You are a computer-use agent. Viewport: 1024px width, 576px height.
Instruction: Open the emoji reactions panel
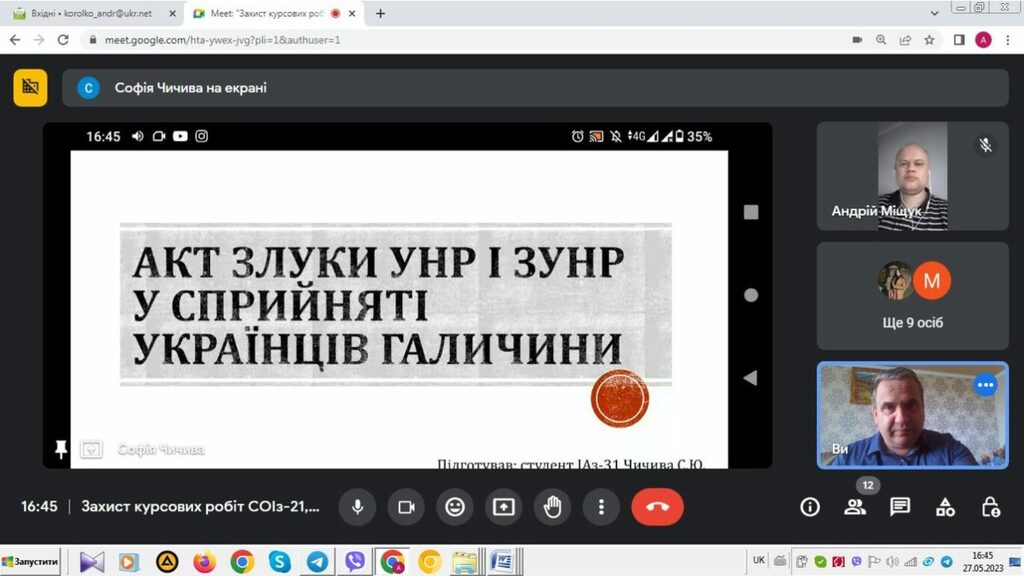(455, 507)
